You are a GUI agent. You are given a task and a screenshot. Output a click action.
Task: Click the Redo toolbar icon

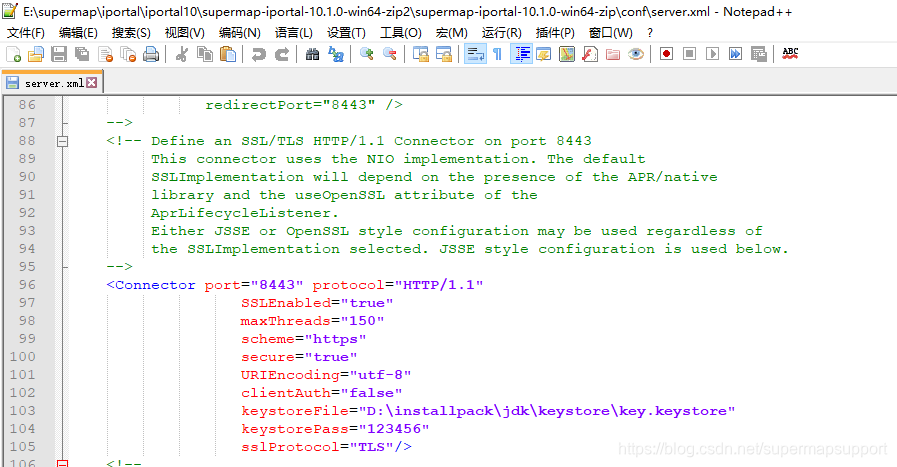tap(281, 54)
